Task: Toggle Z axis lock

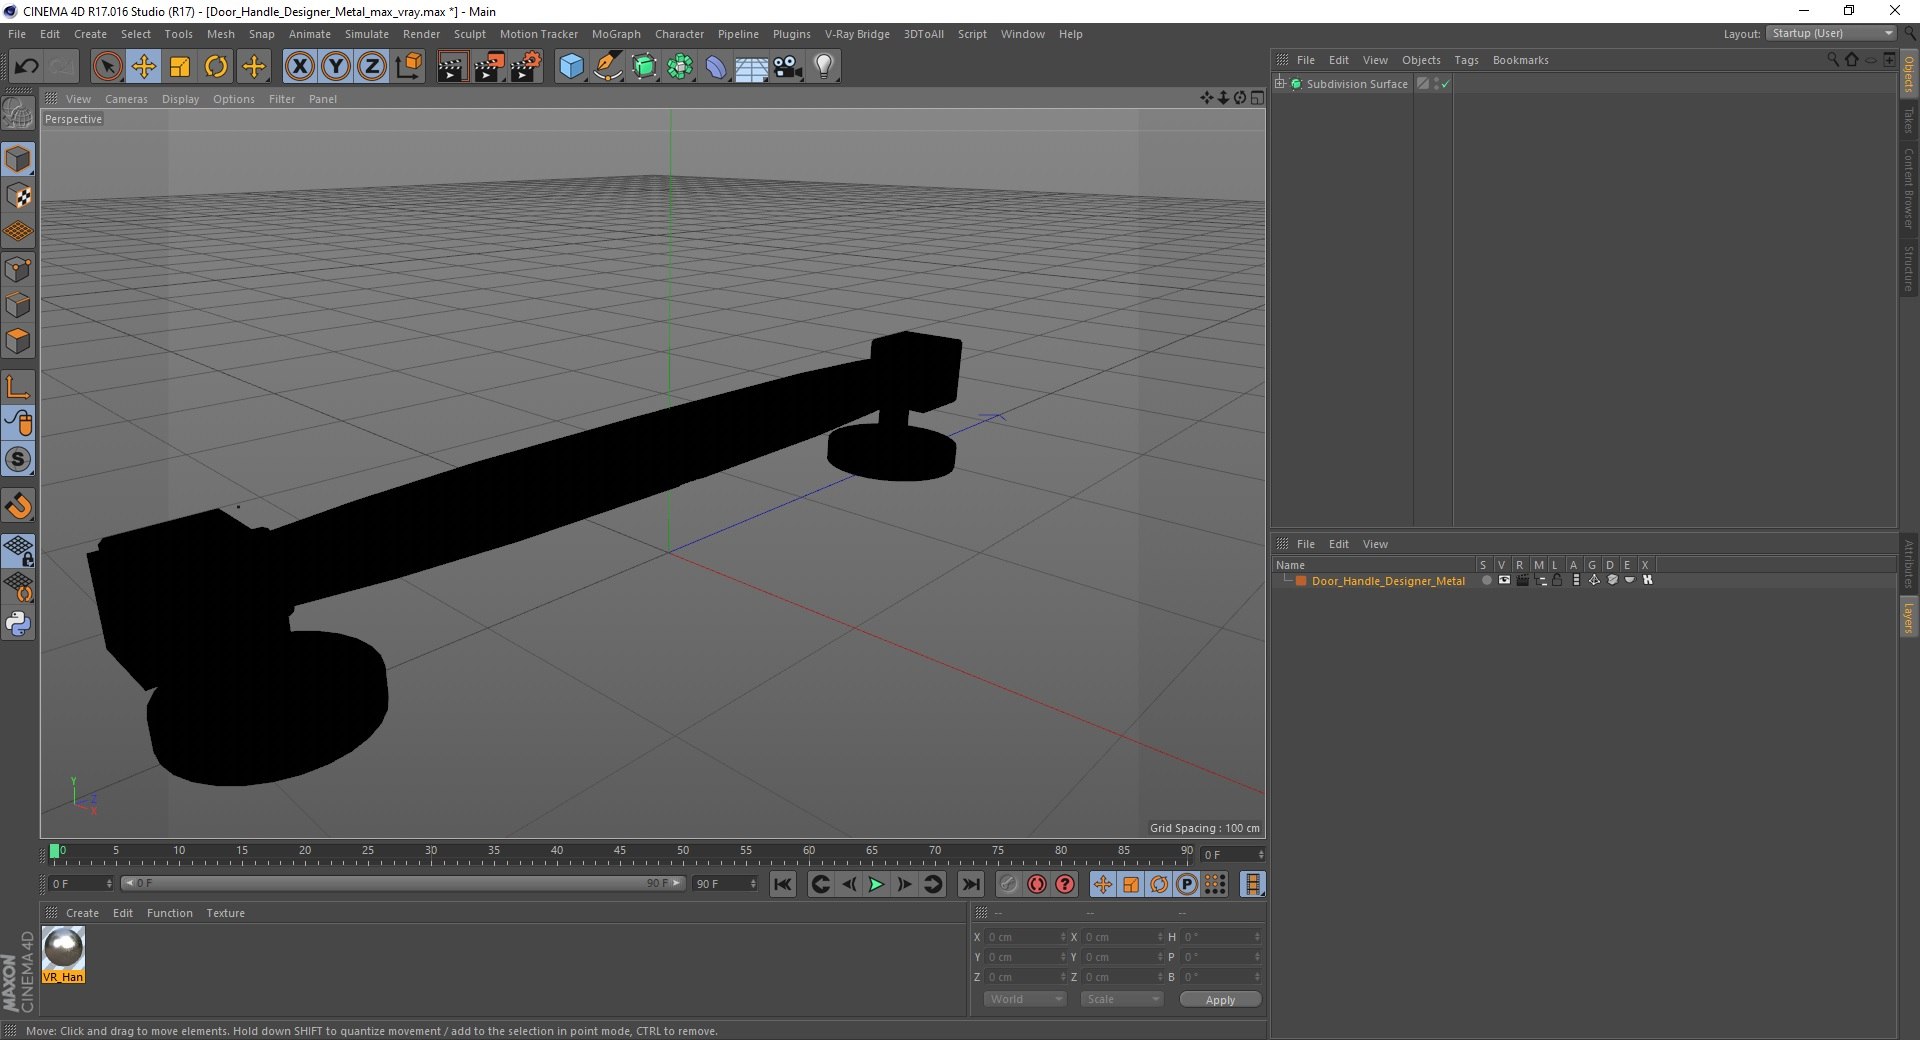Action: tap(372, 67)
